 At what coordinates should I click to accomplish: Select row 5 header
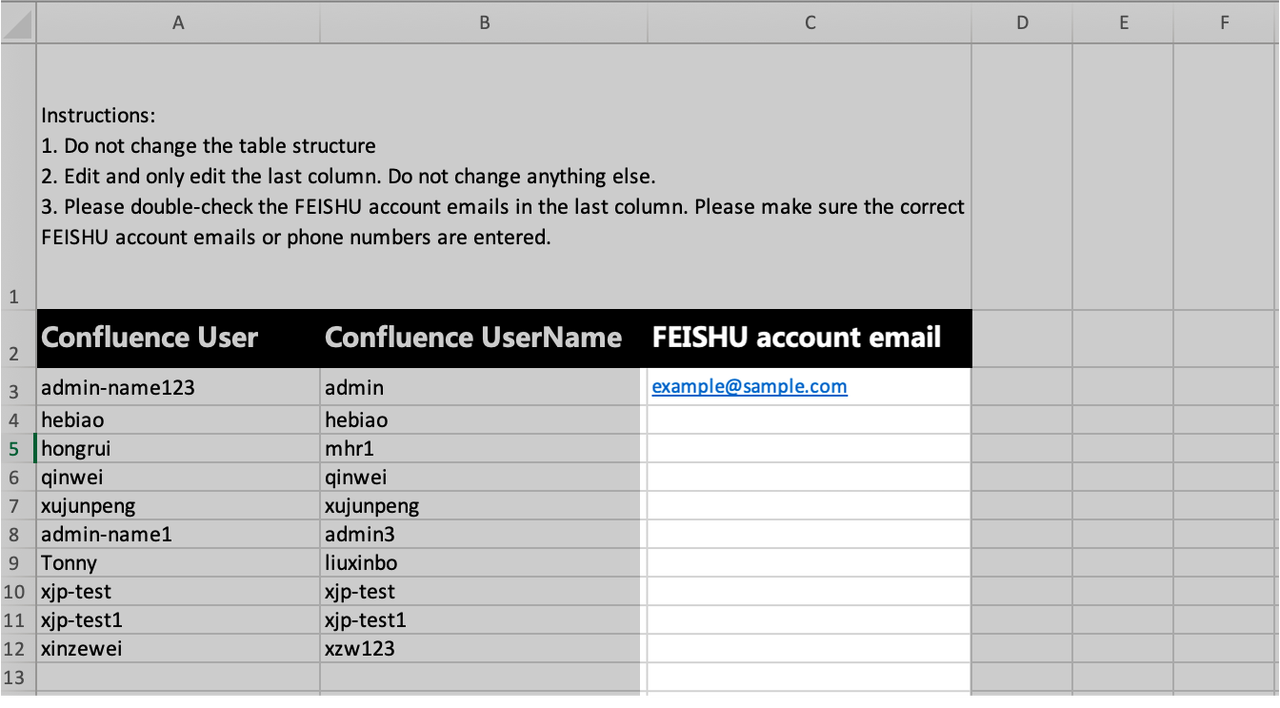click(x=15, y=449)
